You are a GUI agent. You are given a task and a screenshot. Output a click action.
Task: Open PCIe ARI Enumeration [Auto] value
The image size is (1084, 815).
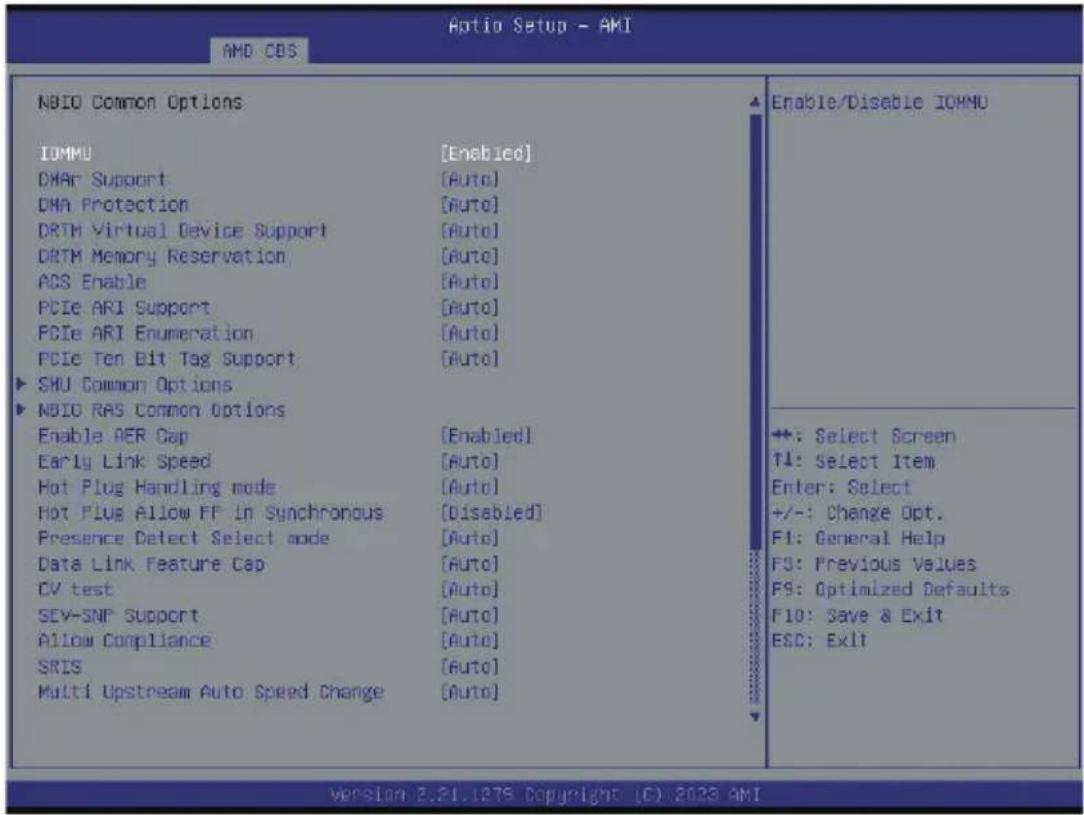click(x=469, y=333)
